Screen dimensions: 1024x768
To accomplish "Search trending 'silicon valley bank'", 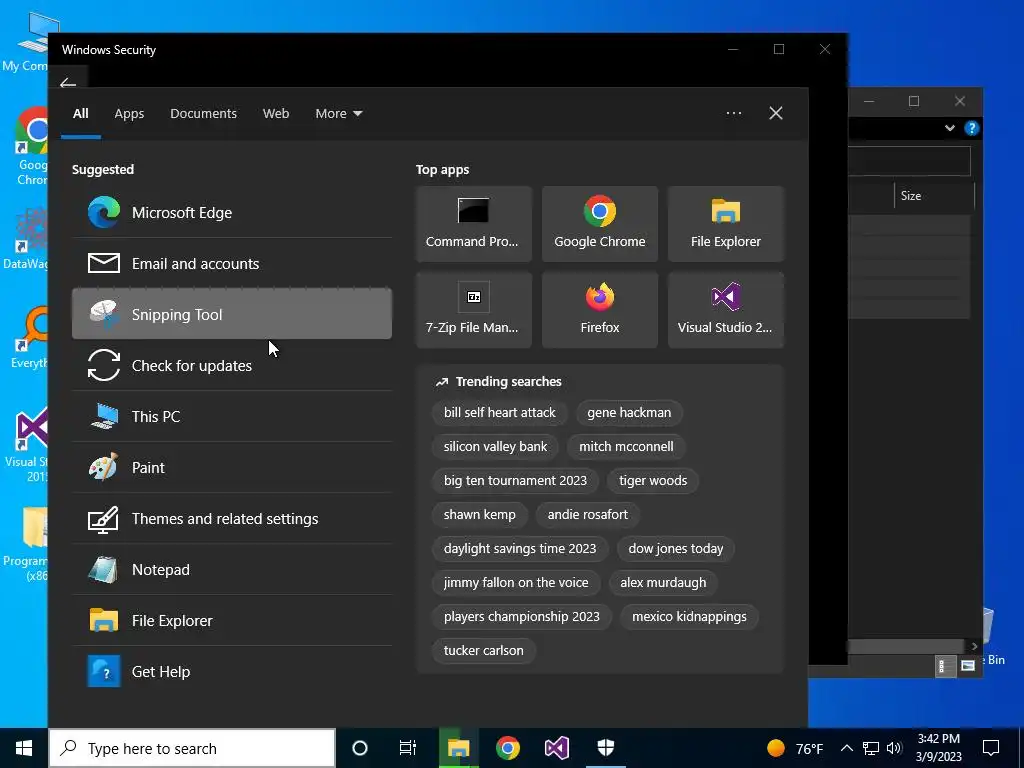I will coord(495,447).
